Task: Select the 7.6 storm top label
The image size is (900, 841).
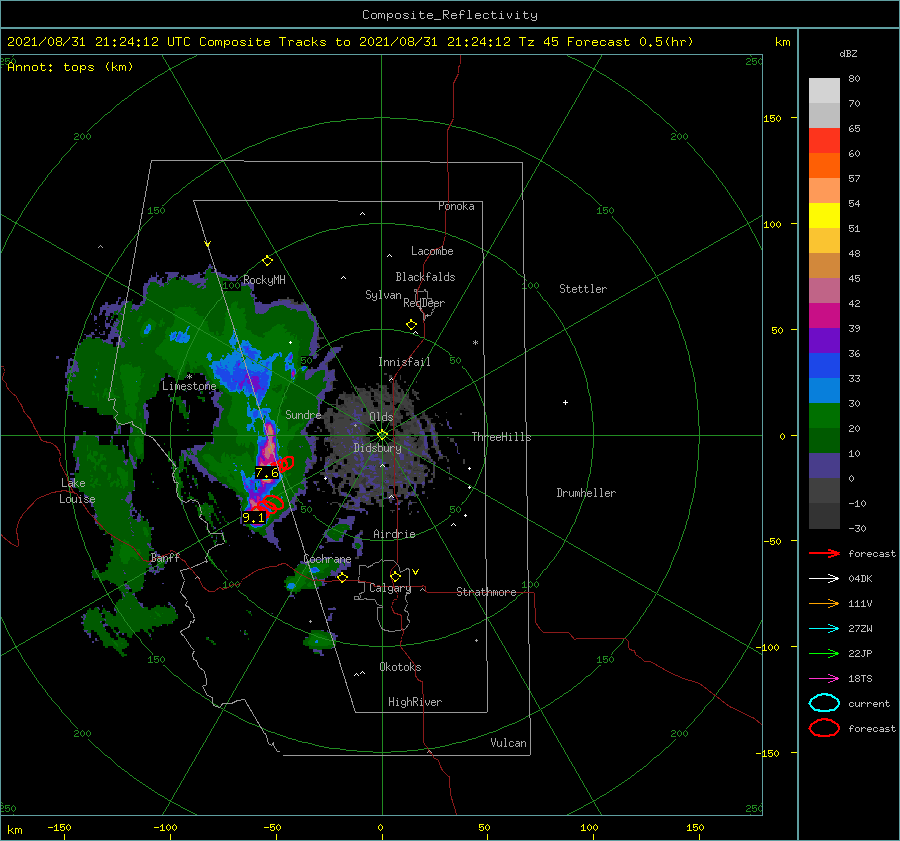Action: coord(267,473)
